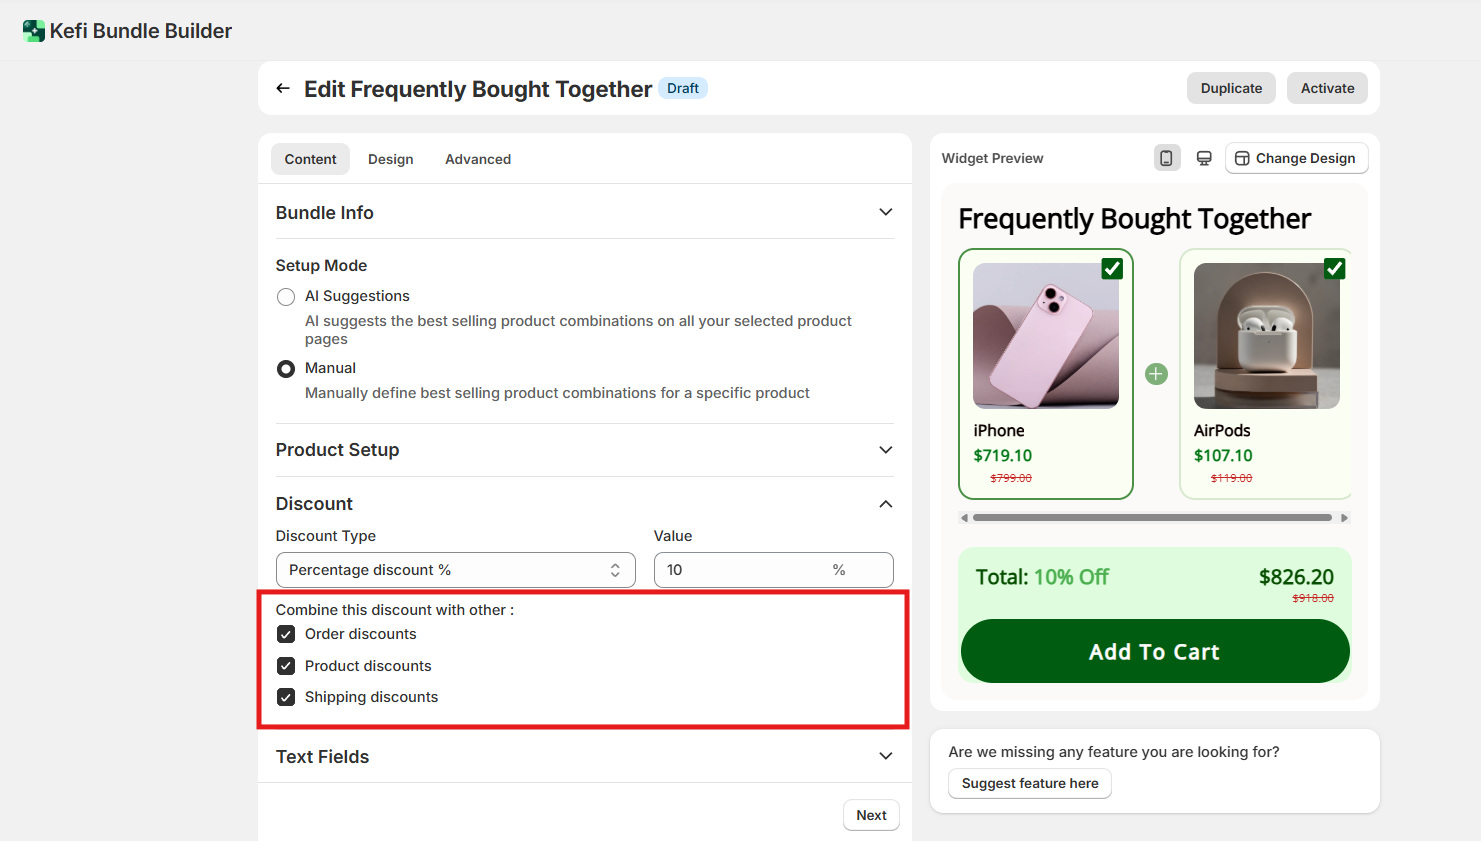1481x841 pixels.
Task: Open the Discount Type dropdown
Action: point(455,570)
